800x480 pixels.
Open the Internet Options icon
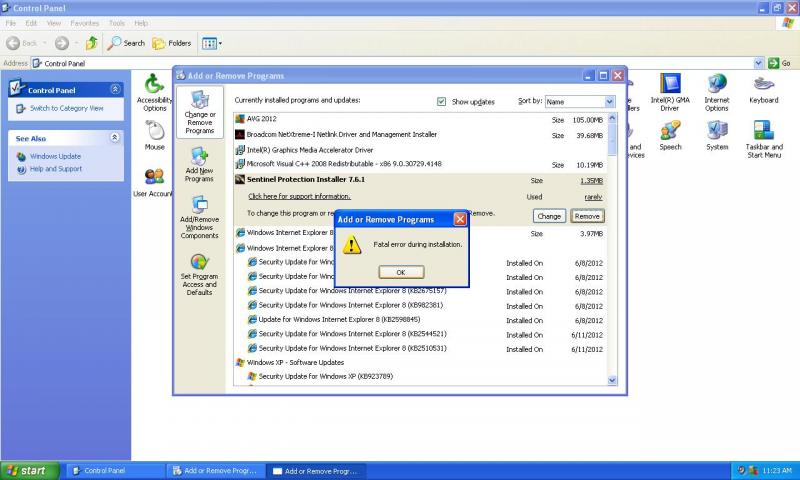pyautogui.click(x=717, y=93)
